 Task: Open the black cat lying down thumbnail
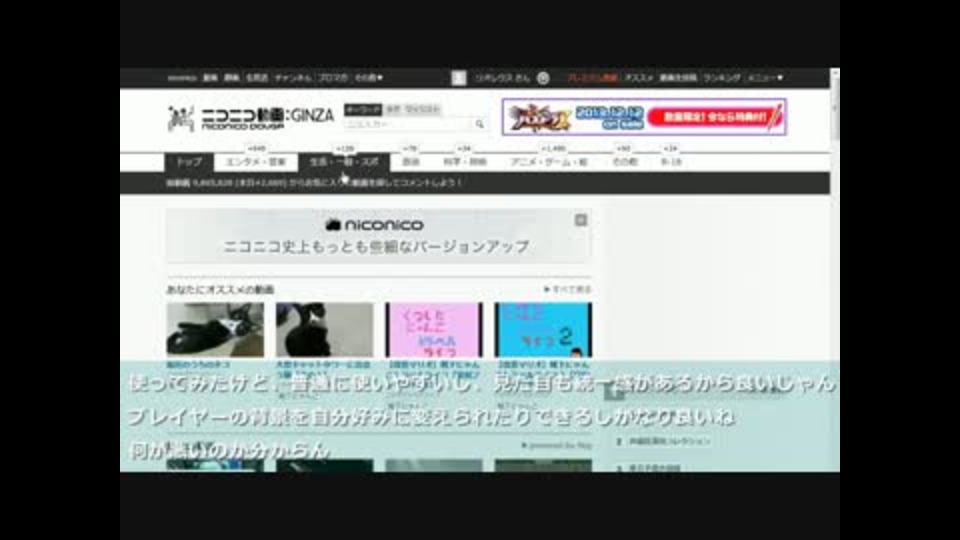pos(216,330)
